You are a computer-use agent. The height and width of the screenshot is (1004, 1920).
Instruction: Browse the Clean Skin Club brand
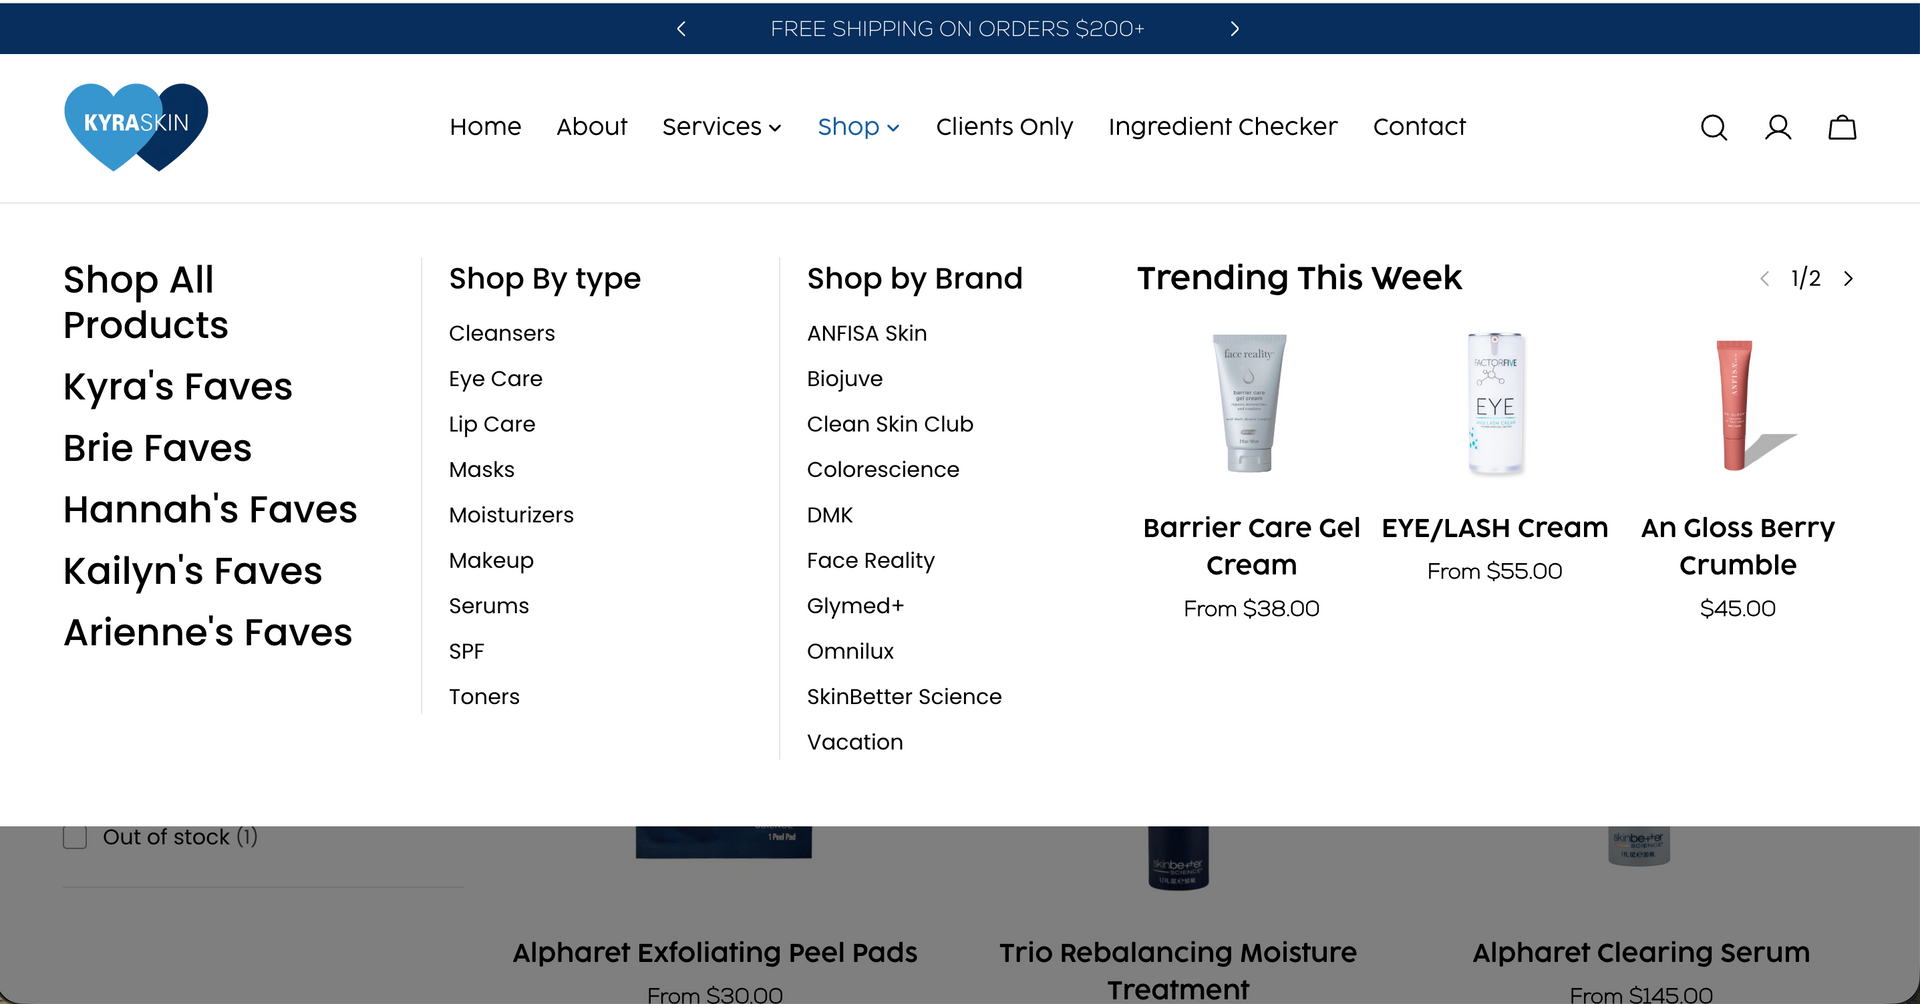click(890, 424)
